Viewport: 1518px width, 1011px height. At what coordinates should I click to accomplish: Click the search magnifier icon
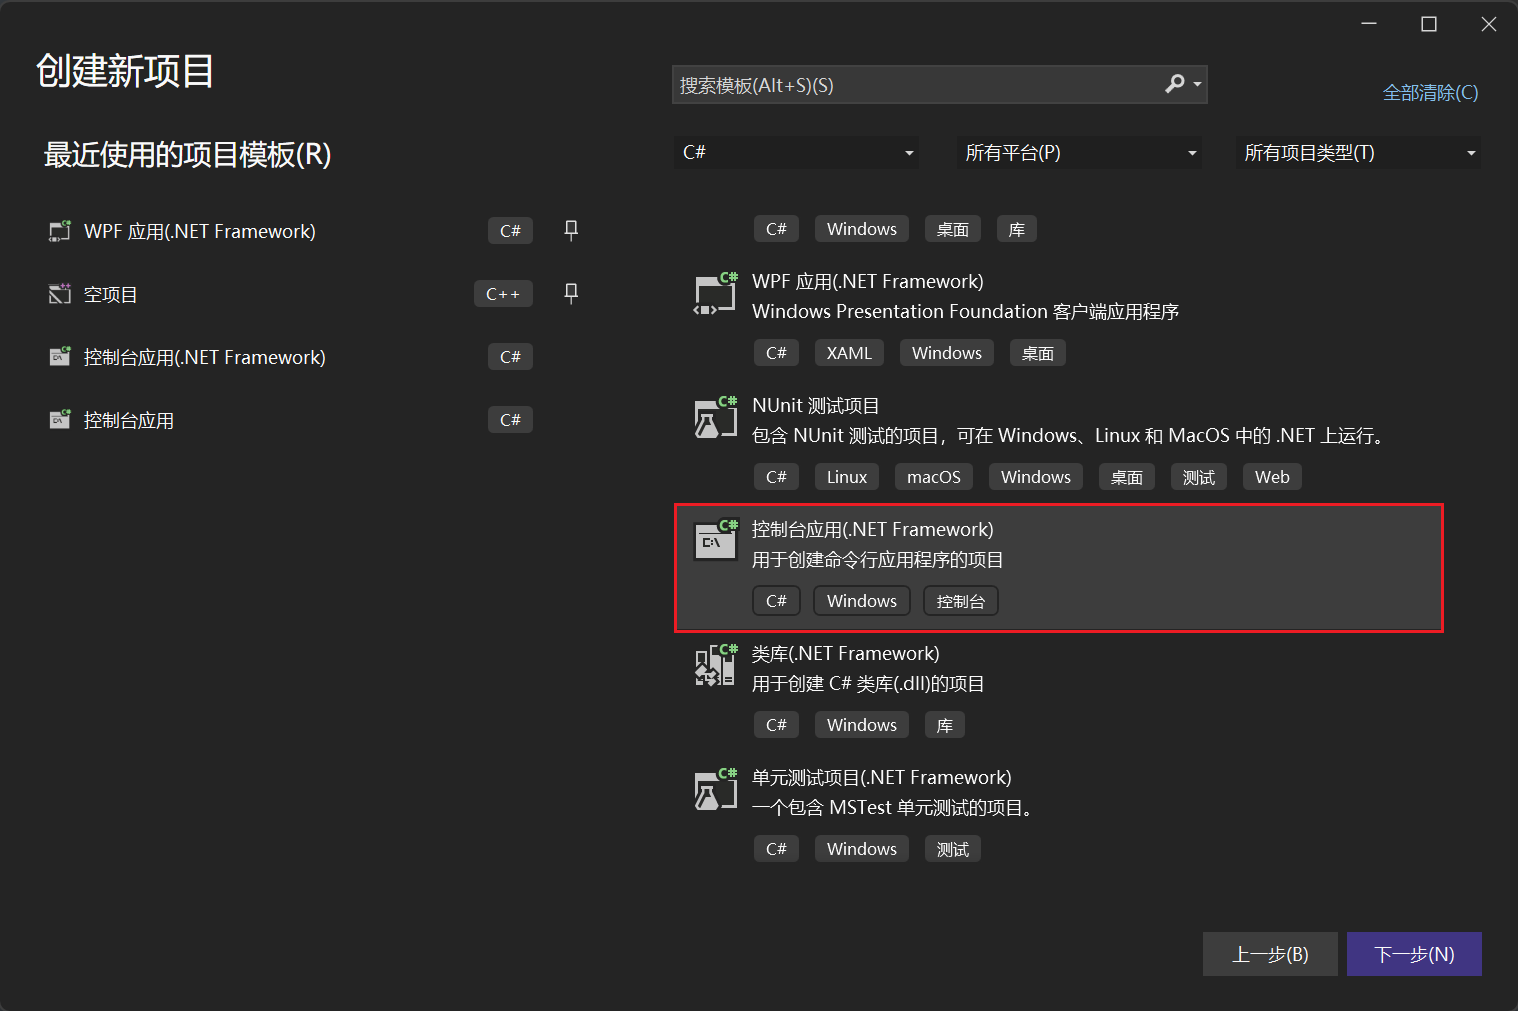(x=1175, y=84)
